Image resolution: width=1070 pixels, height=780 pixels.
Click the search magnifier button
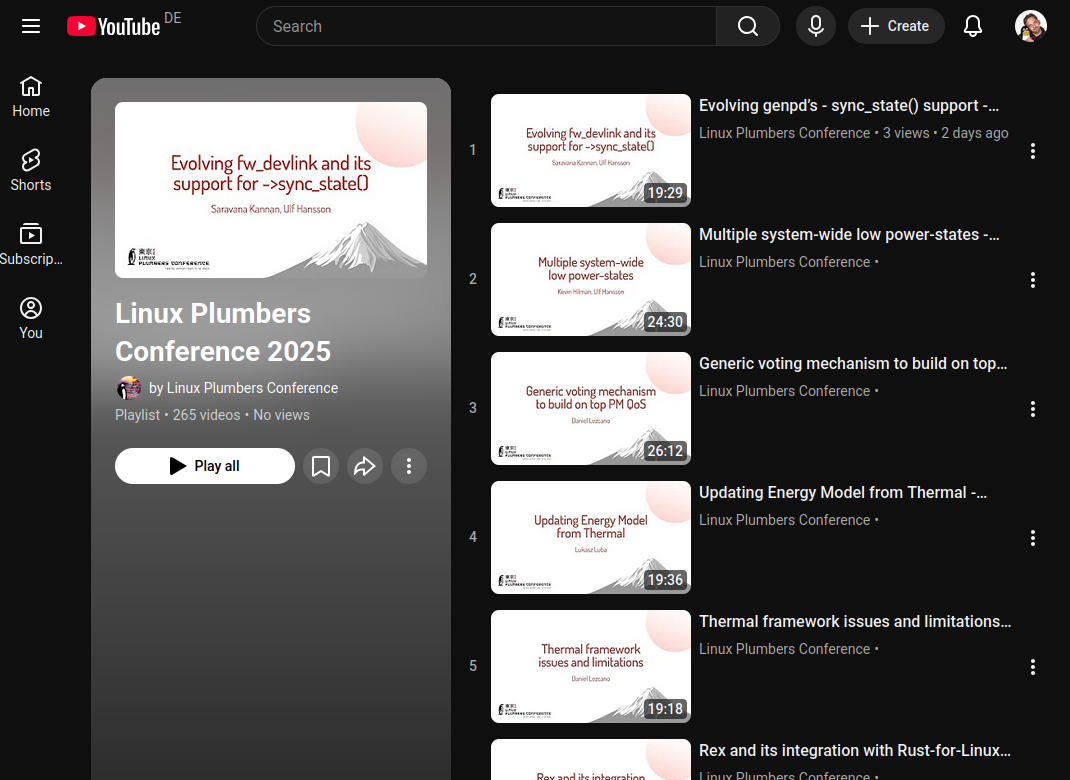pyautogui.click(x=748, y=26)
